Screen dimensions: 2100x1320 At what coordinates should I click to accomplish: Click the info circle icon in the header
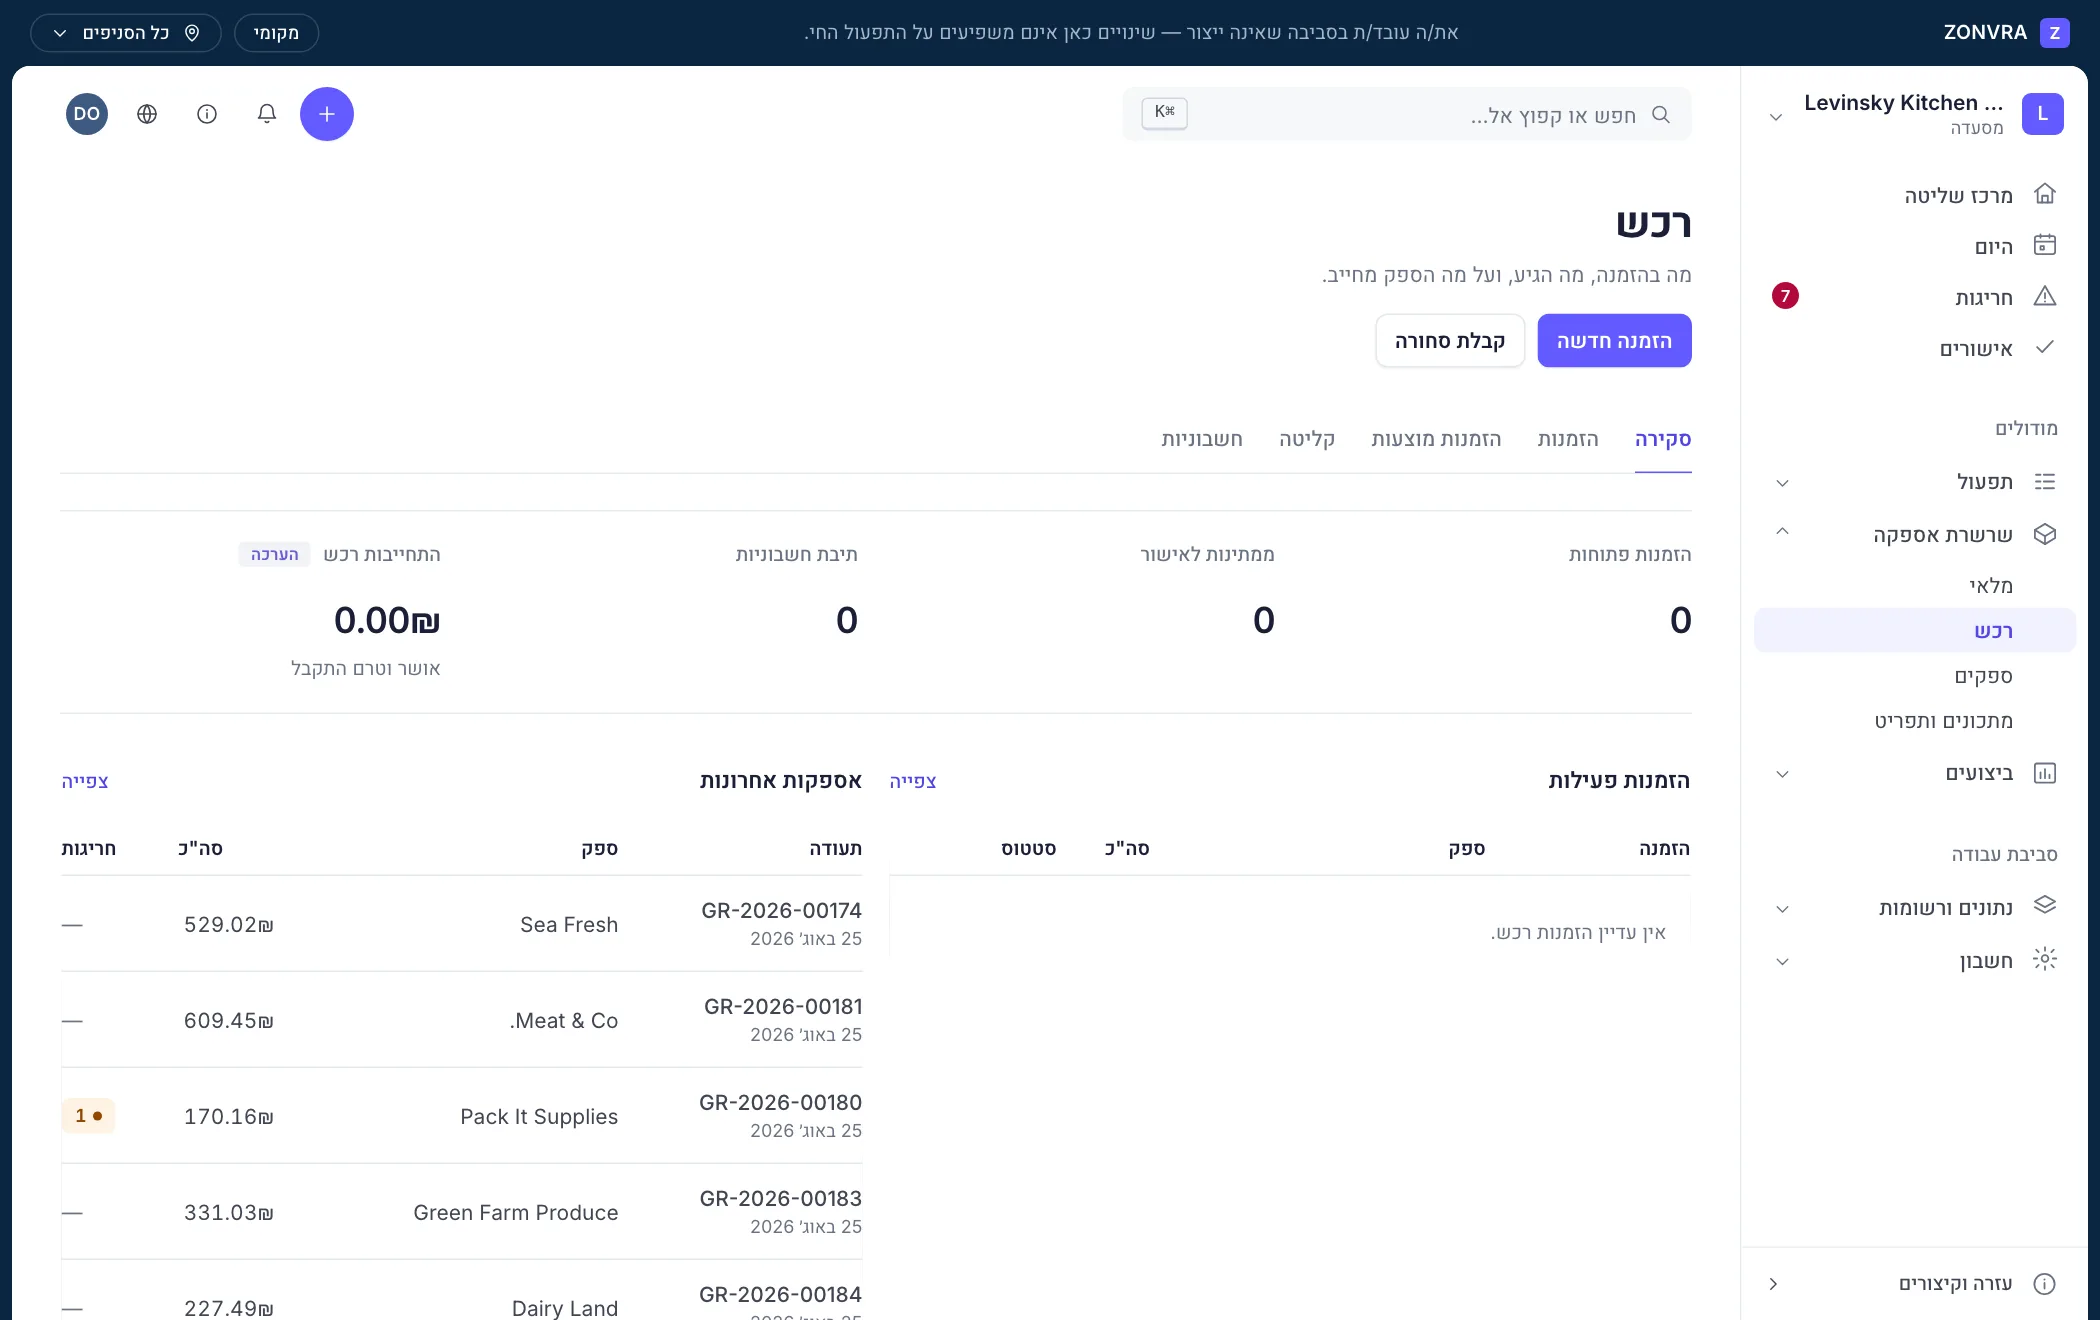click(207, 114)
